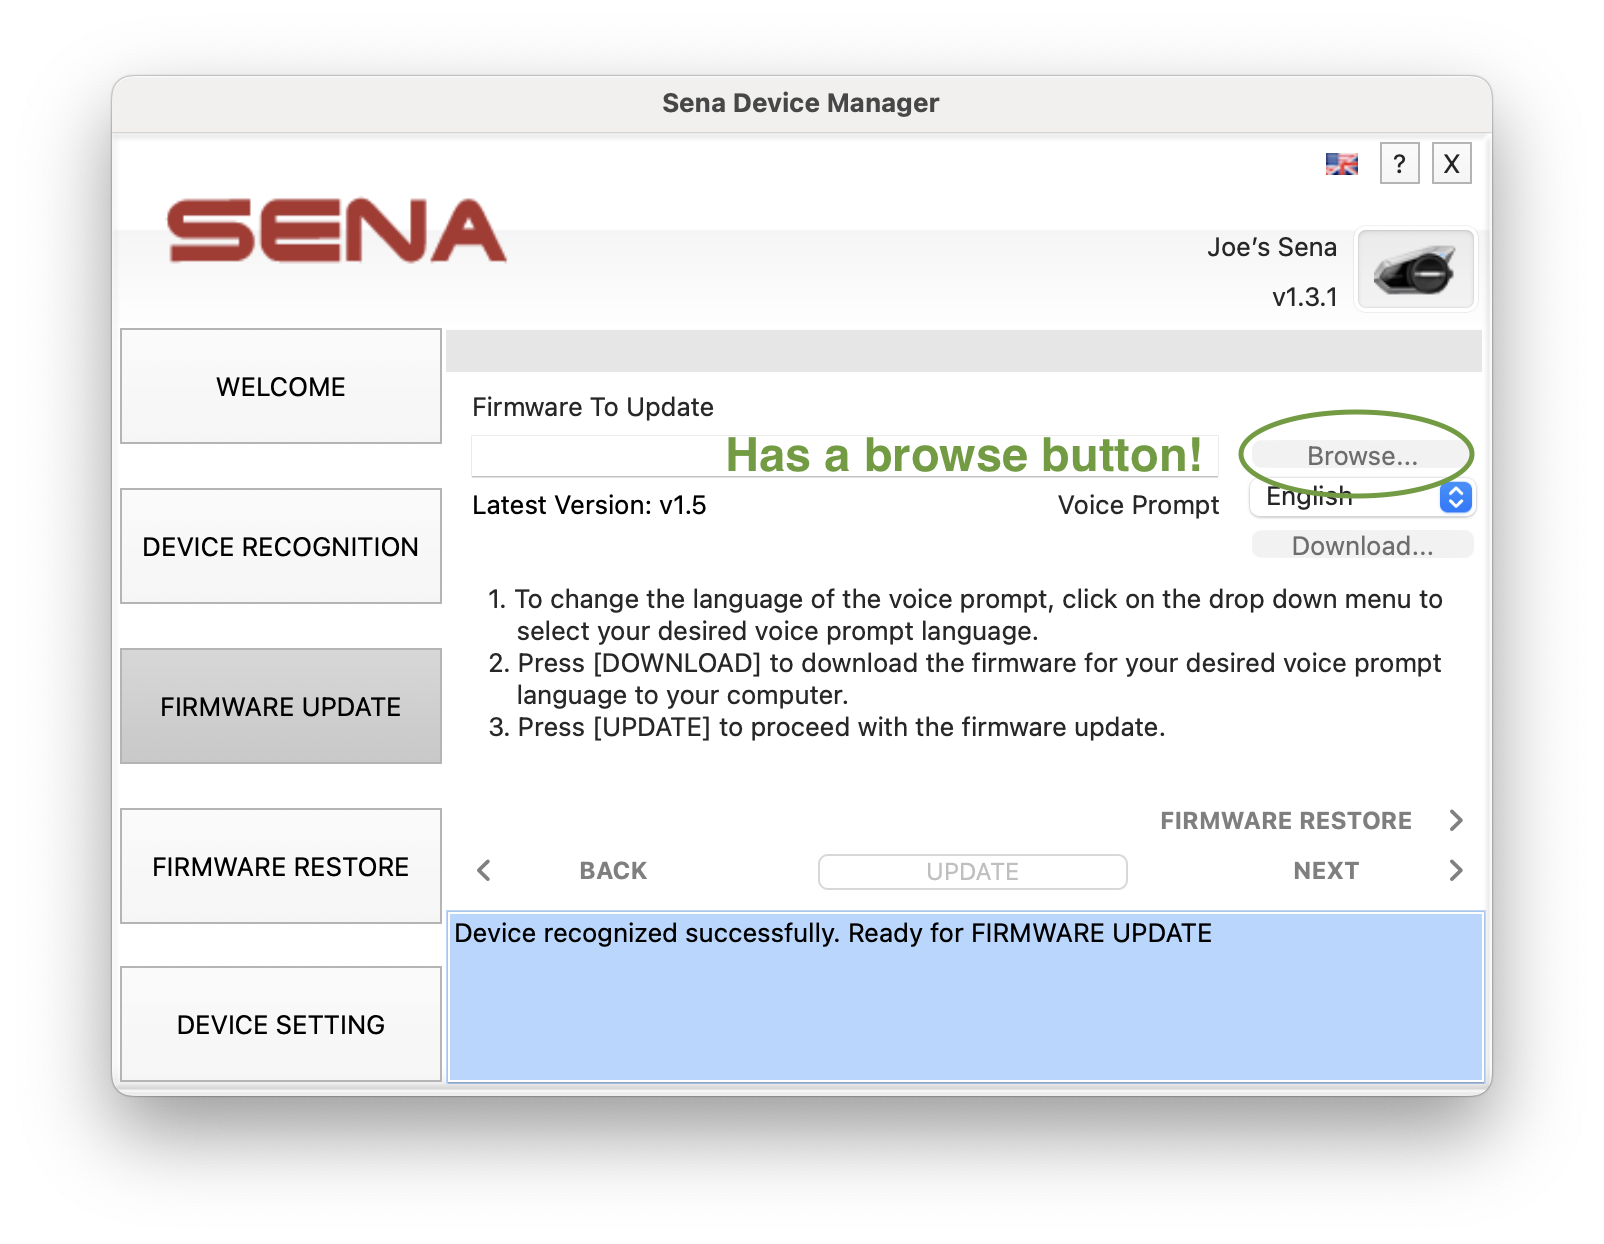
Task: Click the UK flag language icon
Action: click(x=1341, y=164)
